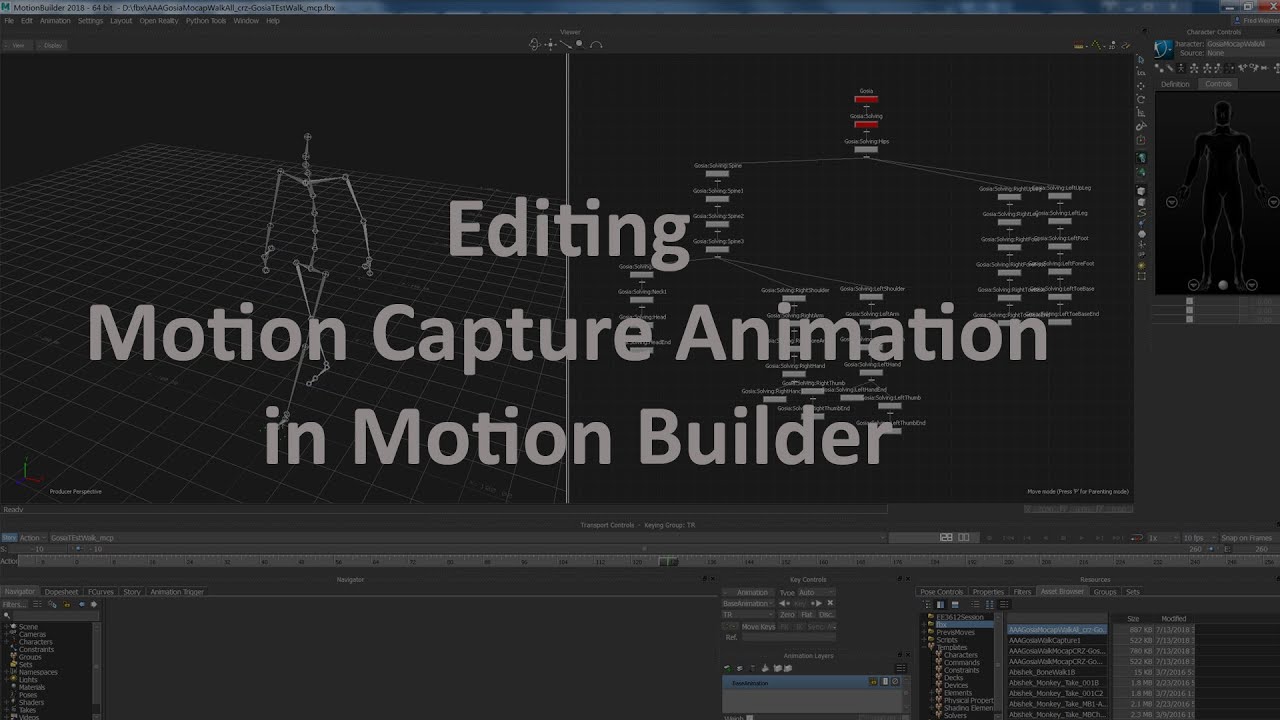
Task: Click the folder tree icon in Asset Browser
Action: coord(927,604)
